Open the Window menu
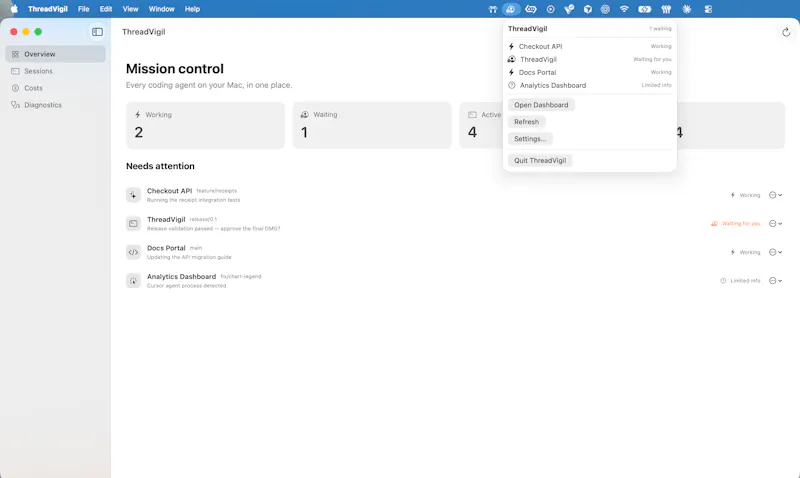The height and width of the screenshot is (478, 800). 161,9
